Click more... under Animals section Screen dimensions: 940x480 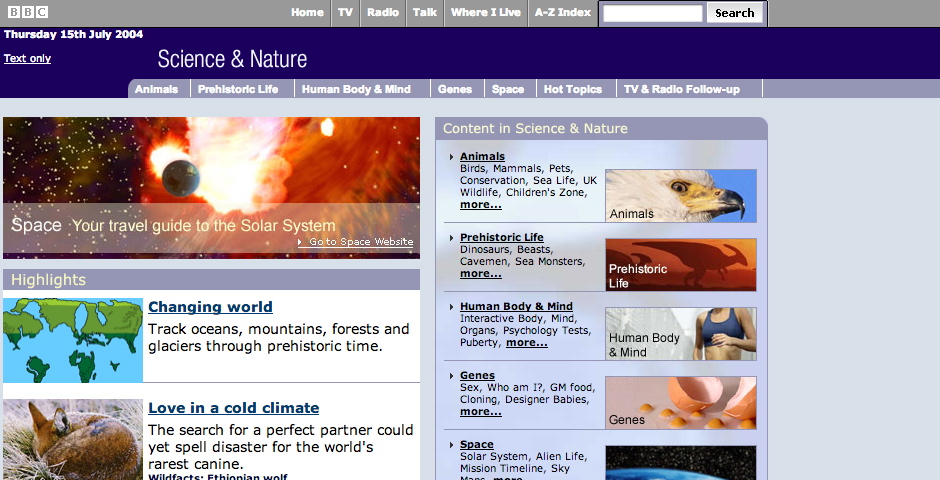coord(481,204)
